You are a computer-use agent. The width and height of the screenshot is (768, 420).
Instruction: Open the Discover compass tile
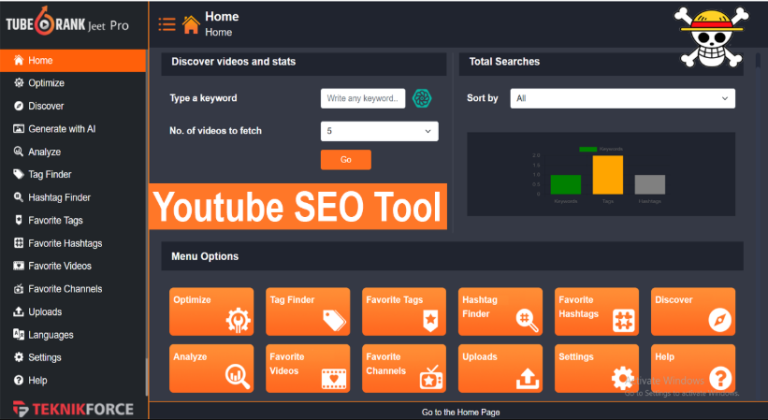click(693, 312)
